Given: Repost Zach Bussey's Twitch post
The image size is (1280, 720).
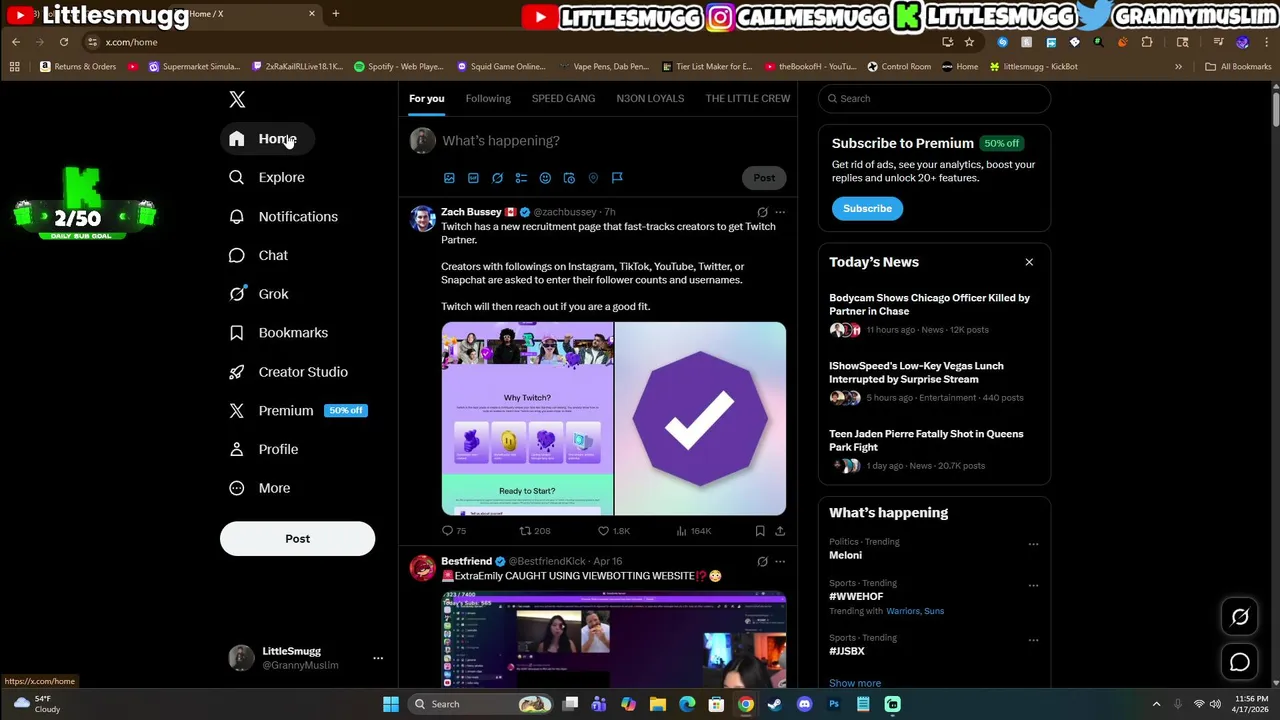Looking at the screenshot, I should tap(535, 531).
